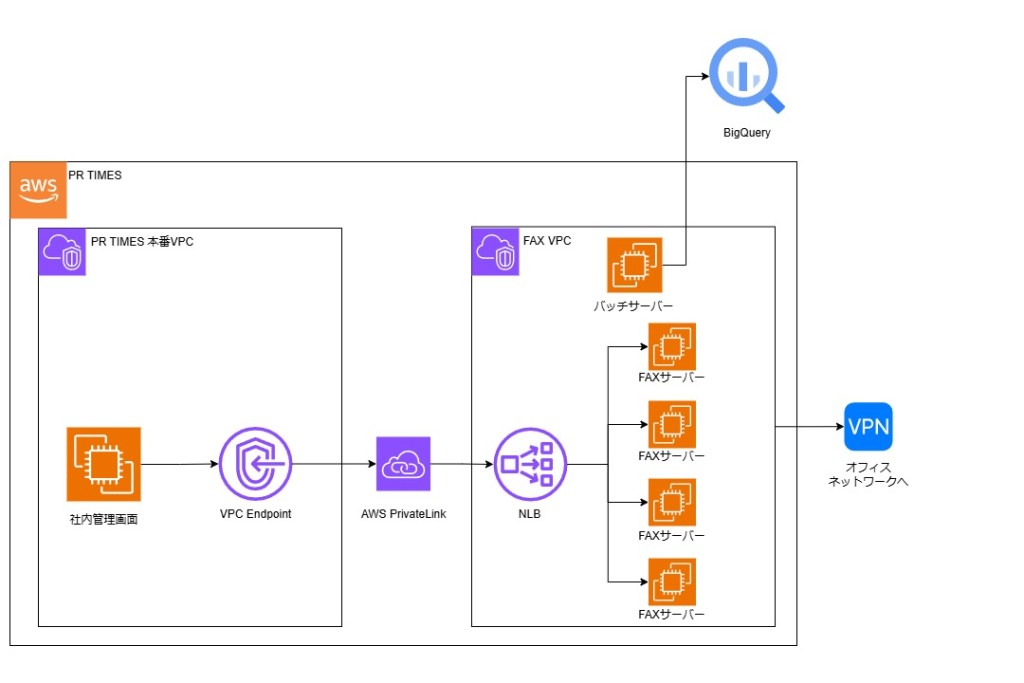
Task: Click the blue VPN icon
Action: [867, 427]
